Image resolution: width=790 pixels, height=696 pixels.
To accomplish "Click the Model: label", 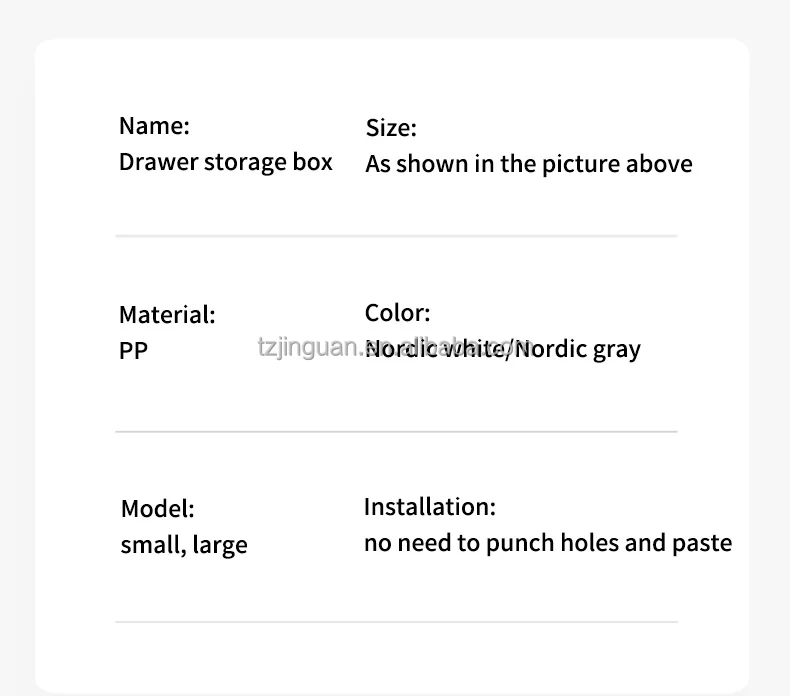I will 158,508.
